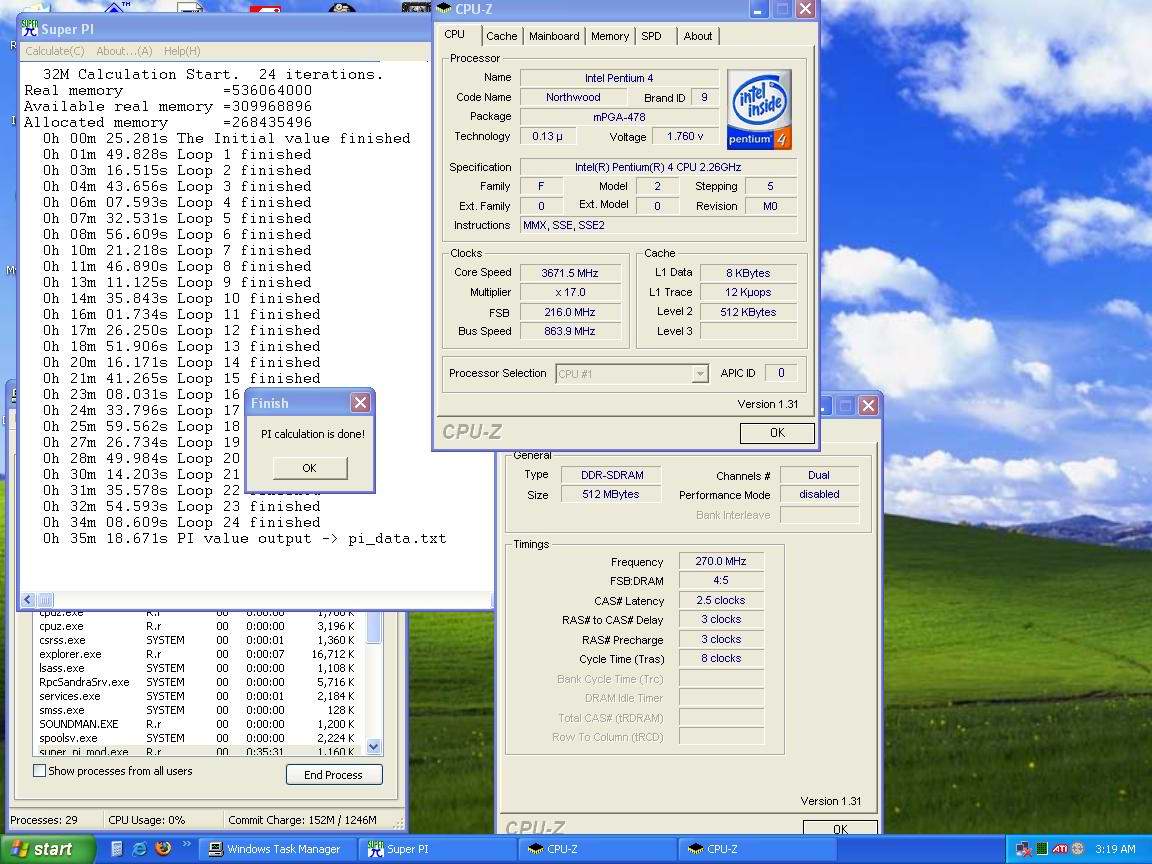Expand quick launch overflow chevron
The image size is (1152, 864).
pos(186,844)
